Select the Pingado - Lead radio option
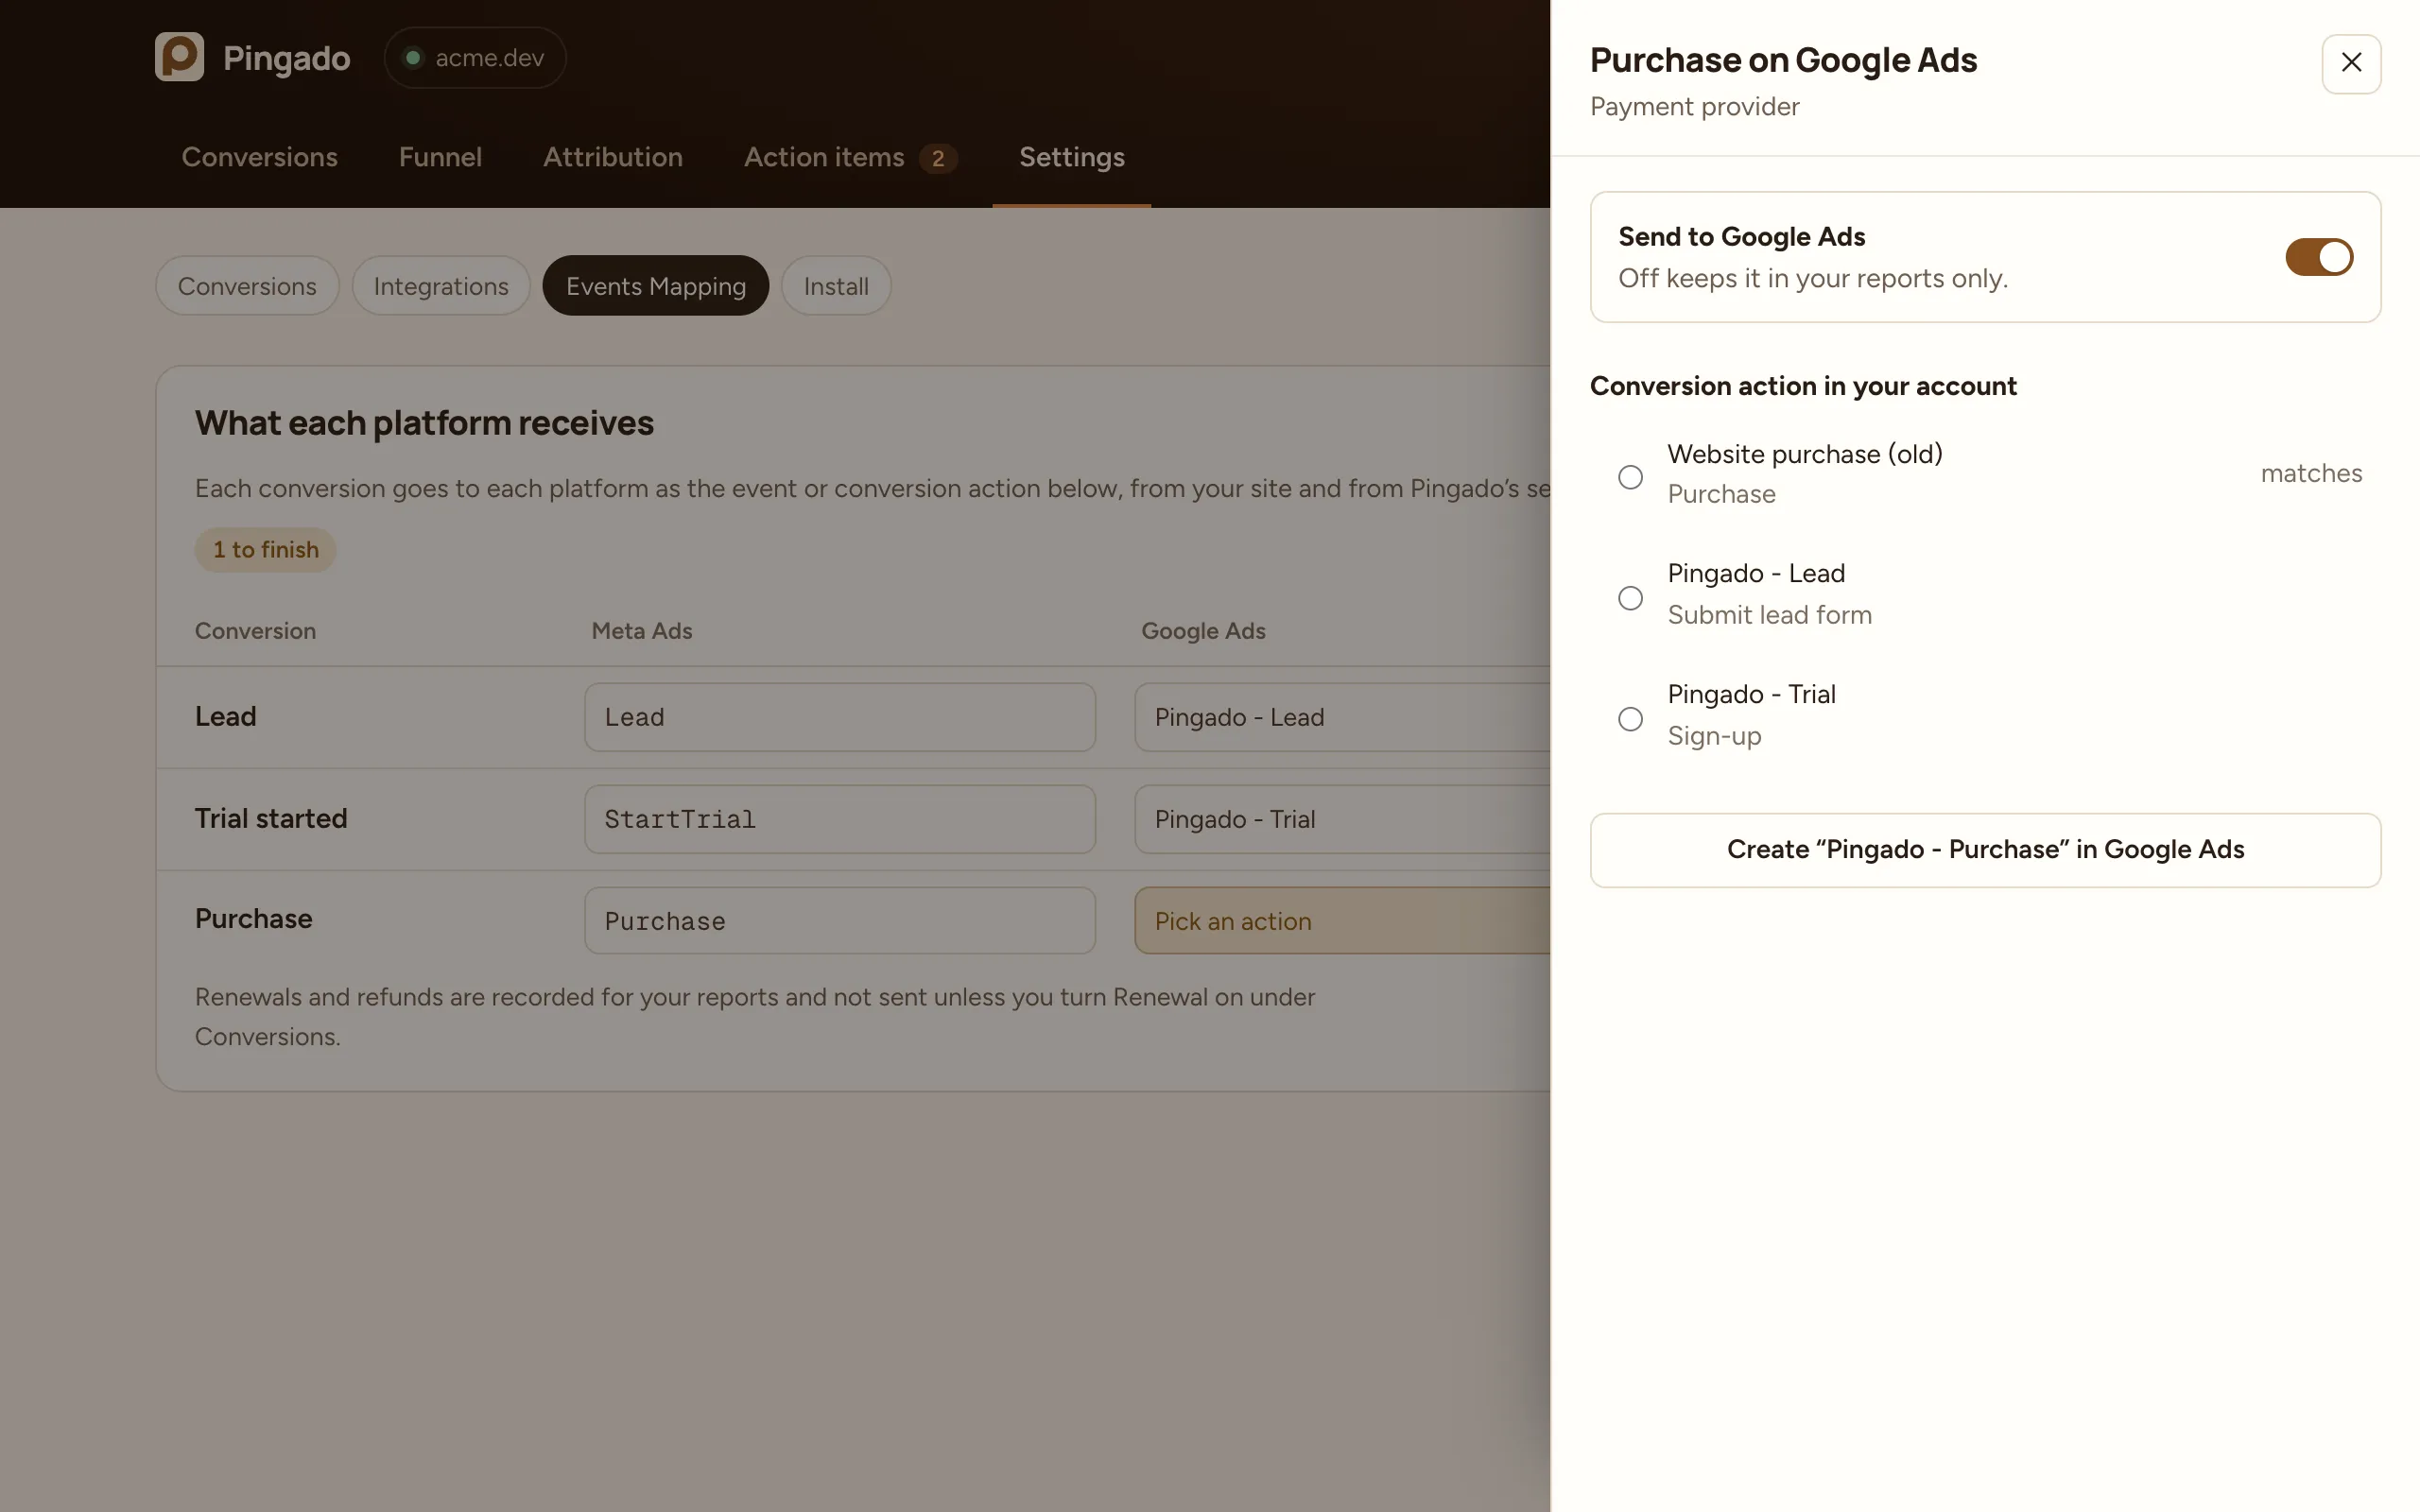This screenshot has height=1512, width=2420. 1630,598
